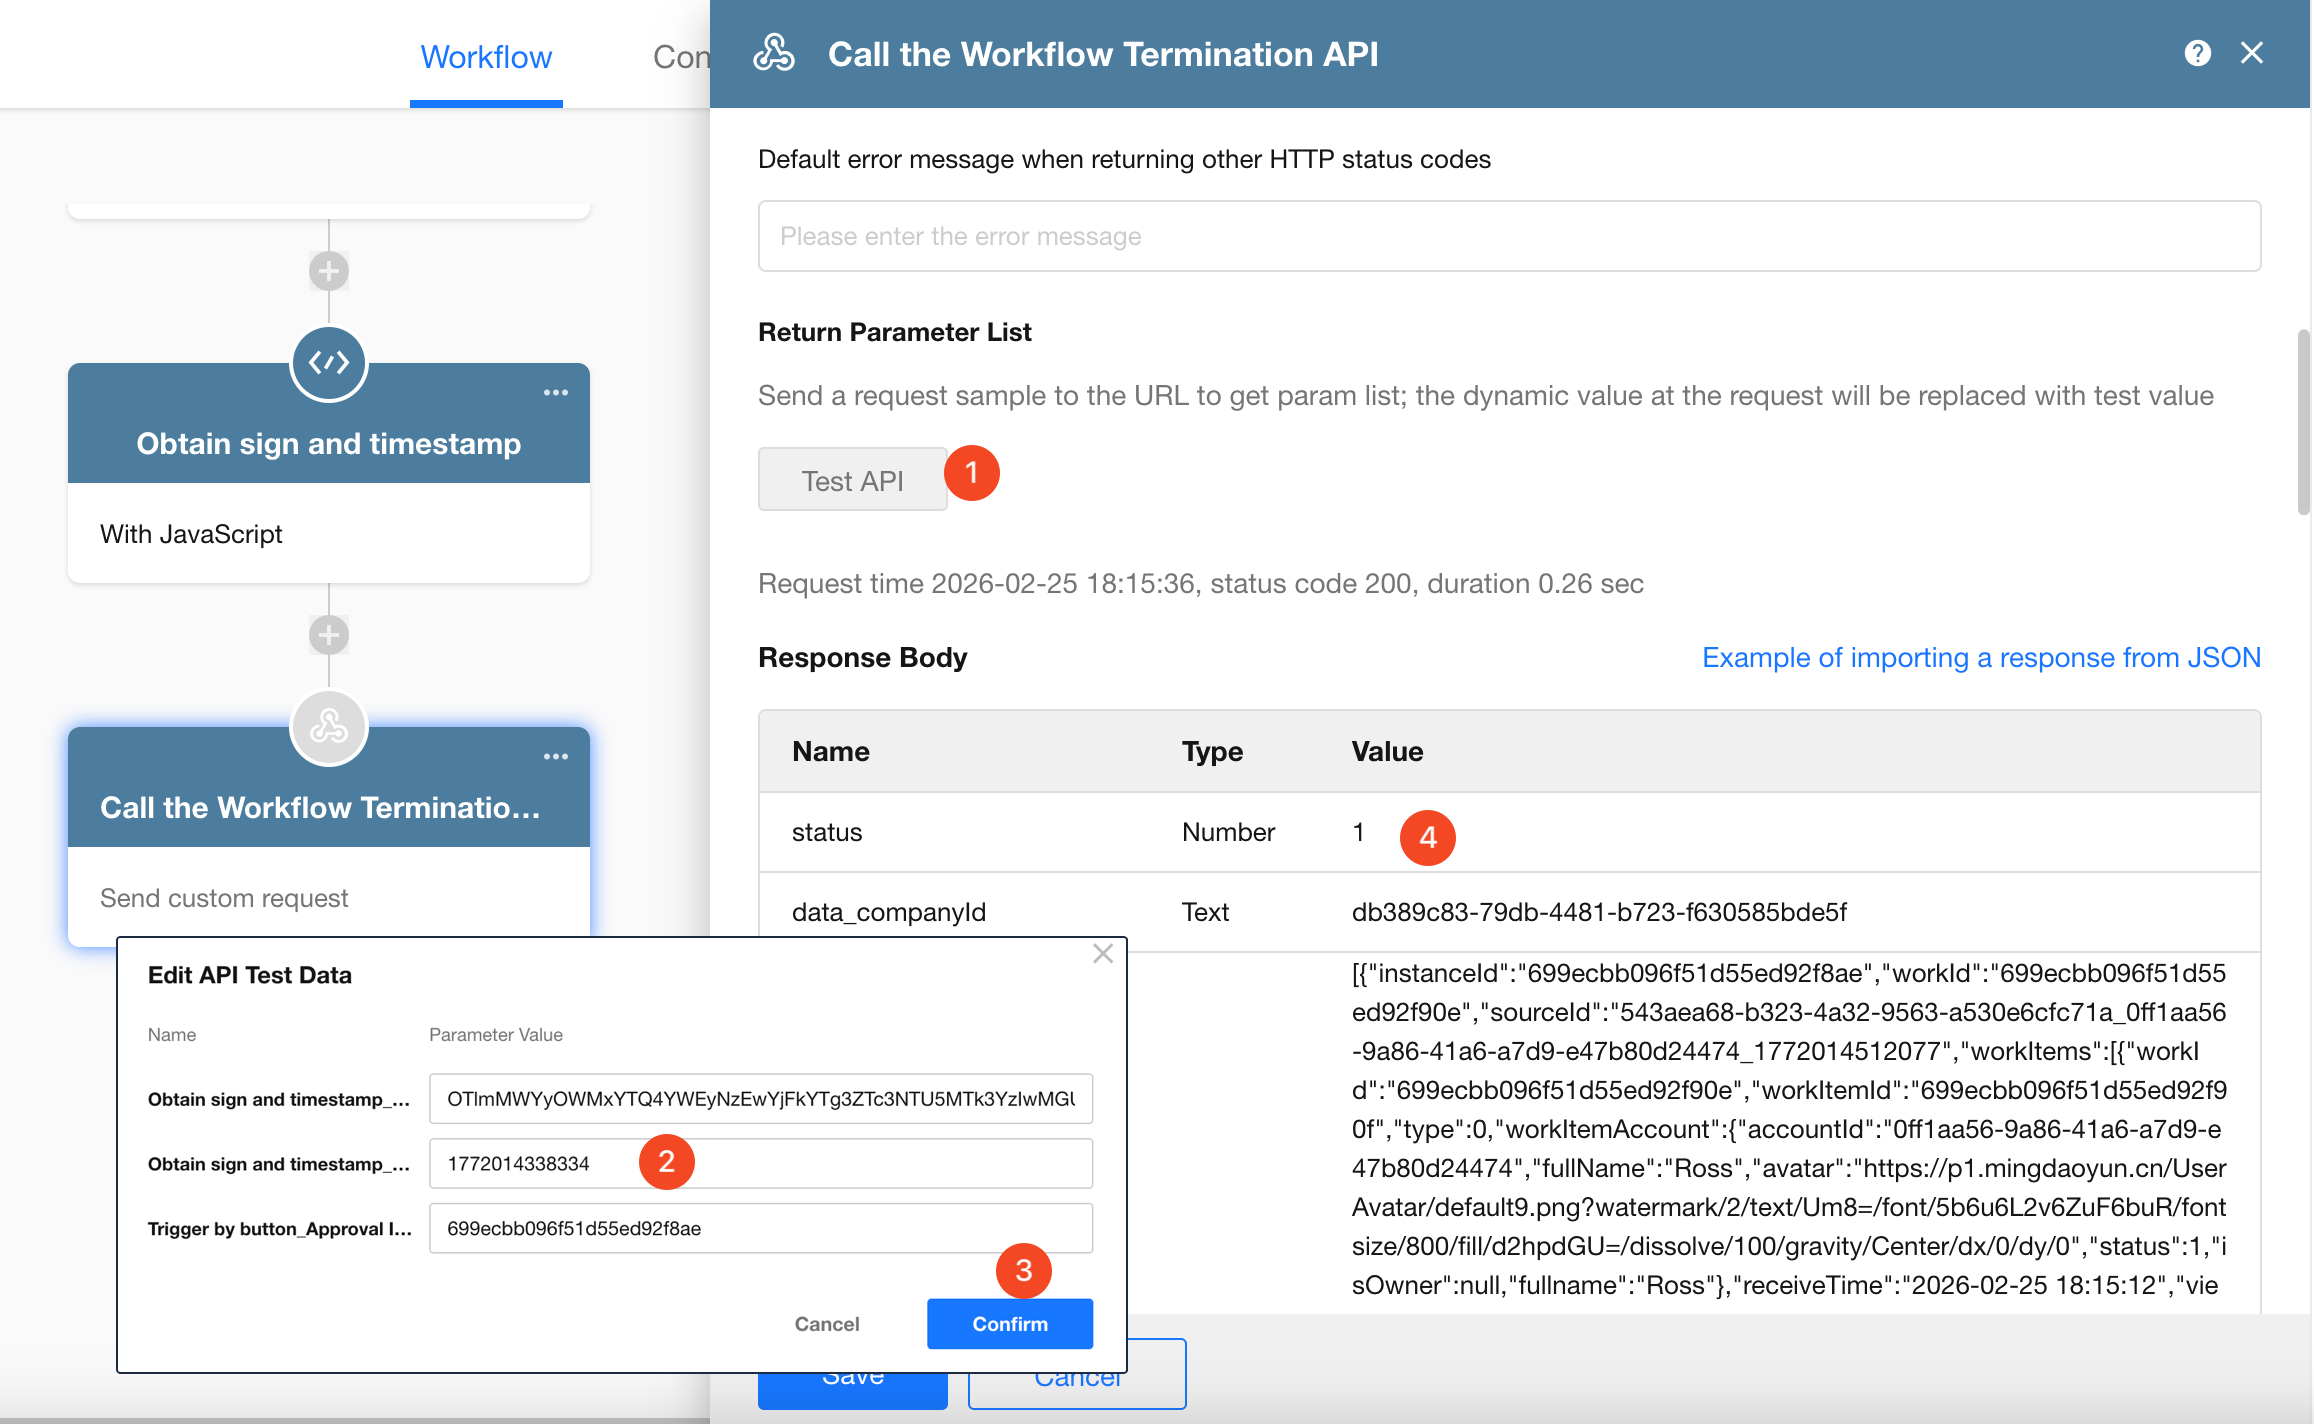2314x1424 pixels.
Task: Switch to the Workflow tab
Action: (x=486, y=57)
